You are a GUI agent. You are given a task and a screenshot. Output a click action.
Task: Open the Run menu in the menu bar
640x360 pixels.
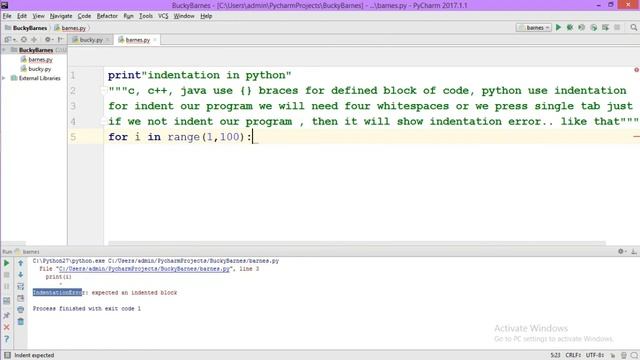(129, 16)
